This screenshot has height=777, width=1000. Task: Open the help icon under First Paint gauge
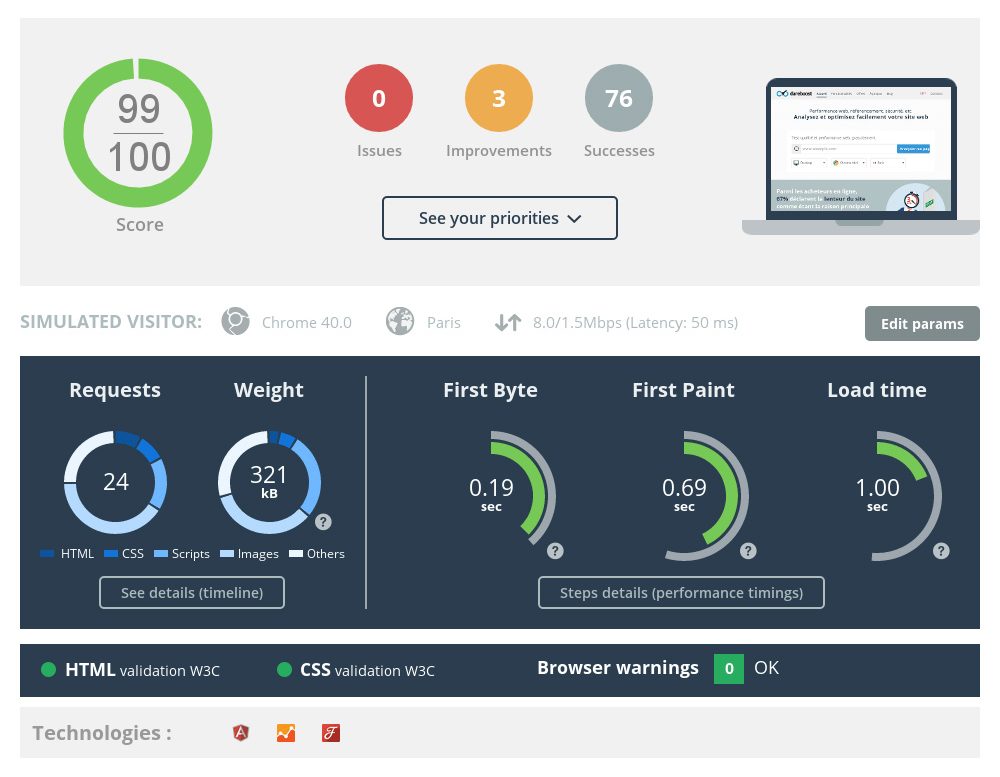tap(748, 551)
